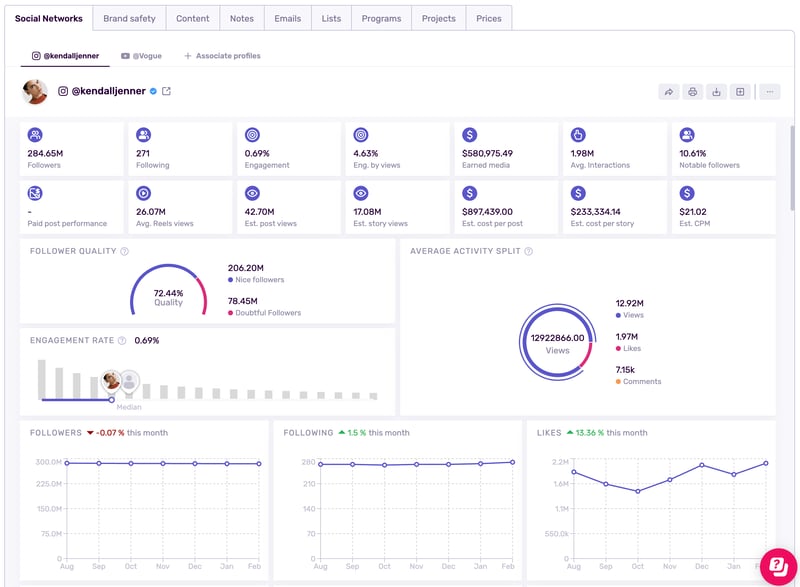Click the Est. story views eye icon
Viewport: 800px width, 587px height.
pos(361,193)
